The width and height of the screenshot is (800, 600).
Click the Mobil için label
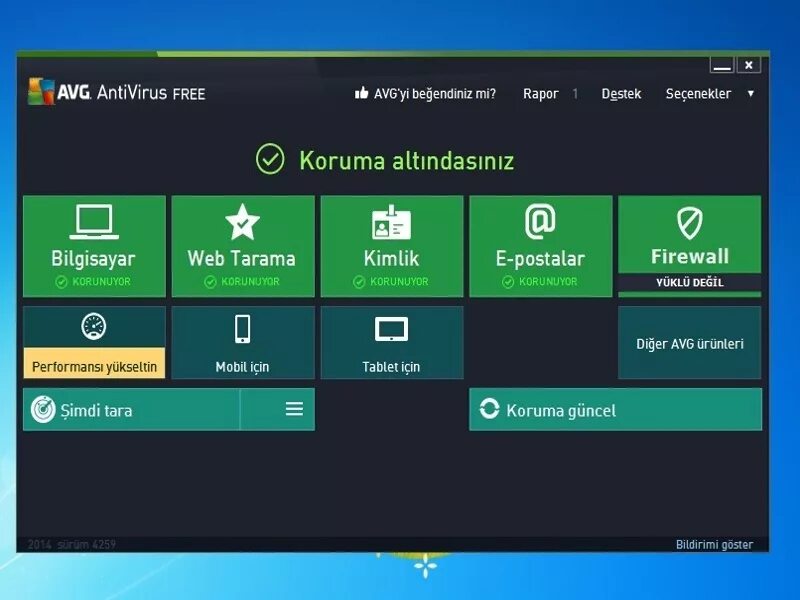pos(242,367)
